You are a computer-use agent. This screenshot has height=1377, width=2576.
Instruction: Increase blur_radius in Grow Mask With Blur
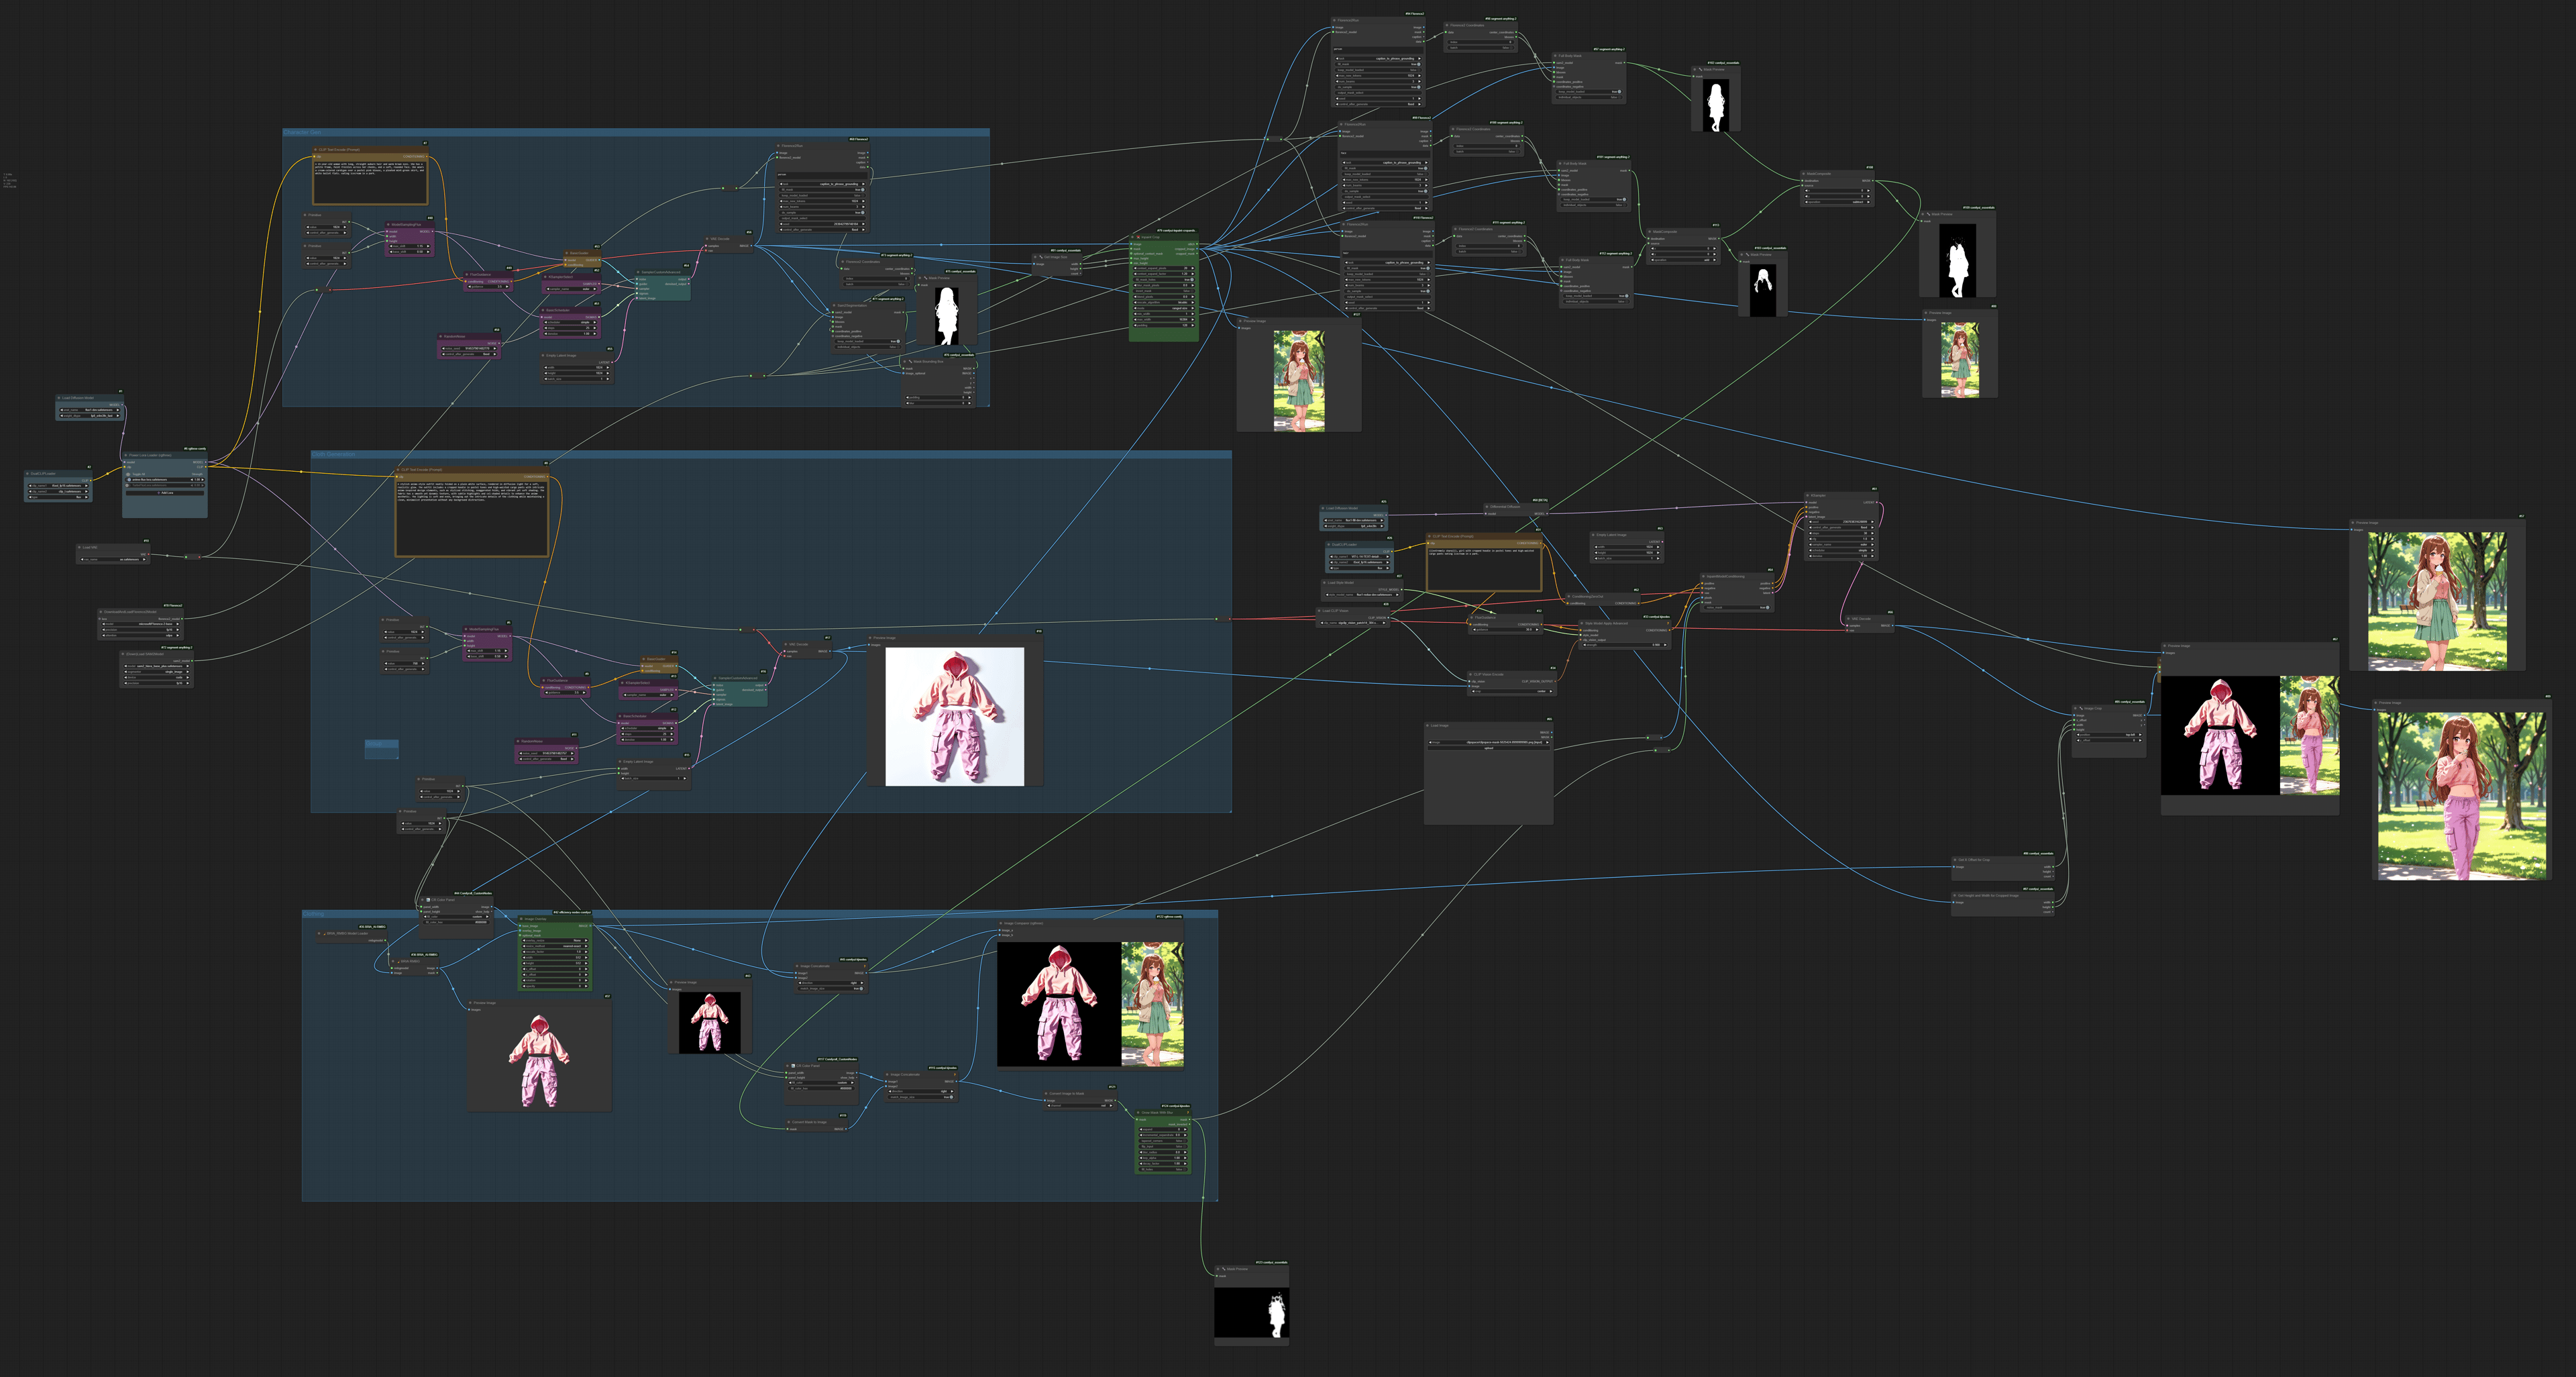click(x=1185, y=1152)
